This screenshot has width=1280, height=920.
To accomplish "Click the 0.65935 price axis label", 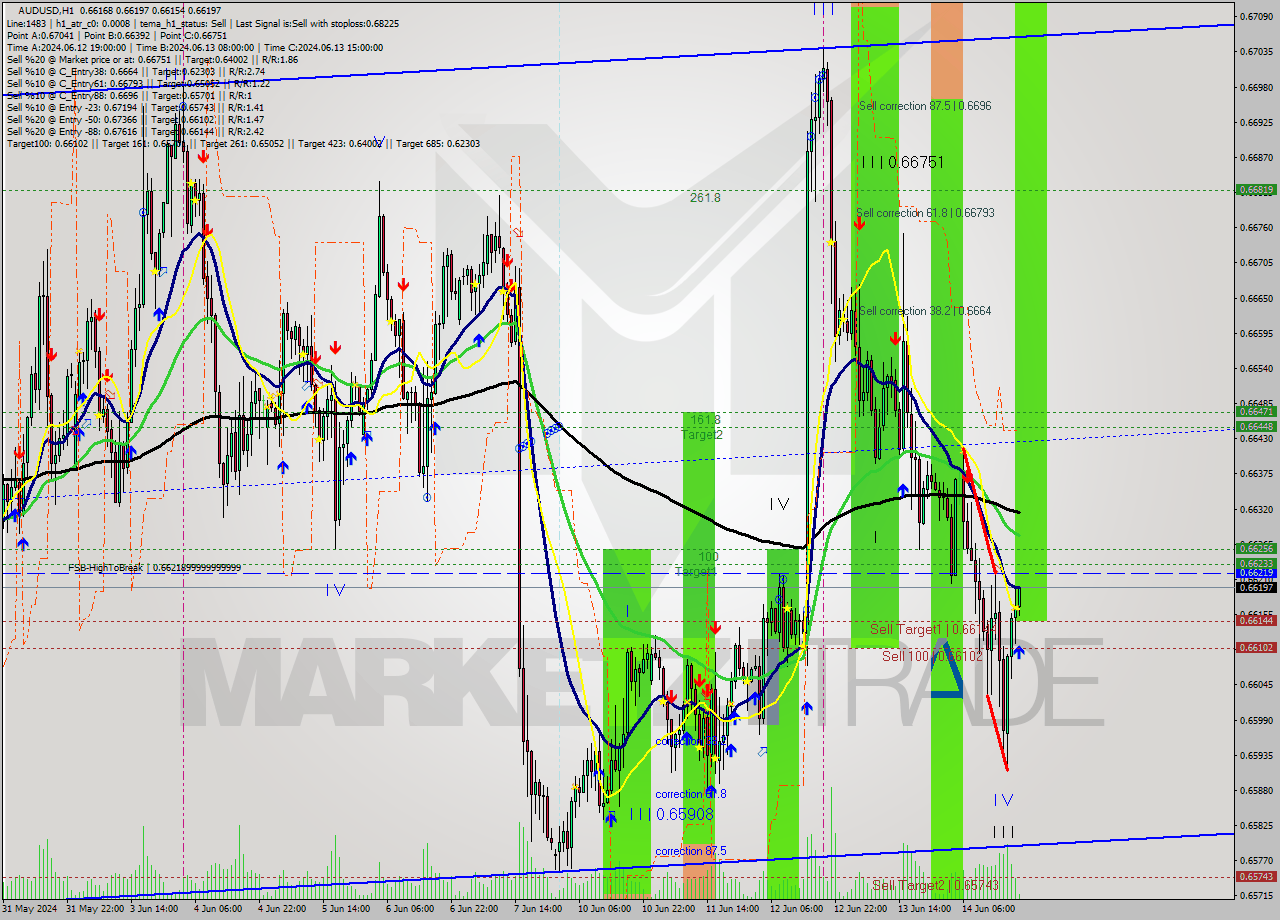I will 1257,755.
